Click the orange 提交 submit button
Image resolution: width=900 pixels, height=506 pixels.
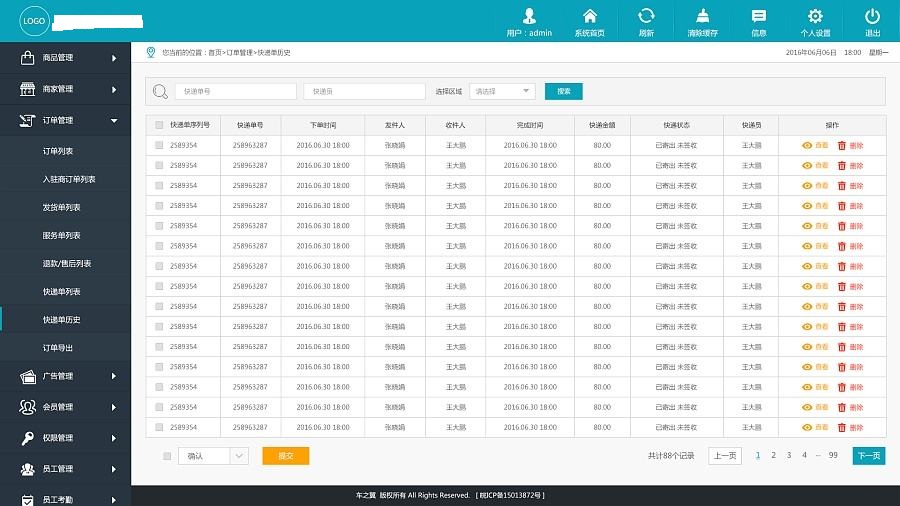coord(286,456)
